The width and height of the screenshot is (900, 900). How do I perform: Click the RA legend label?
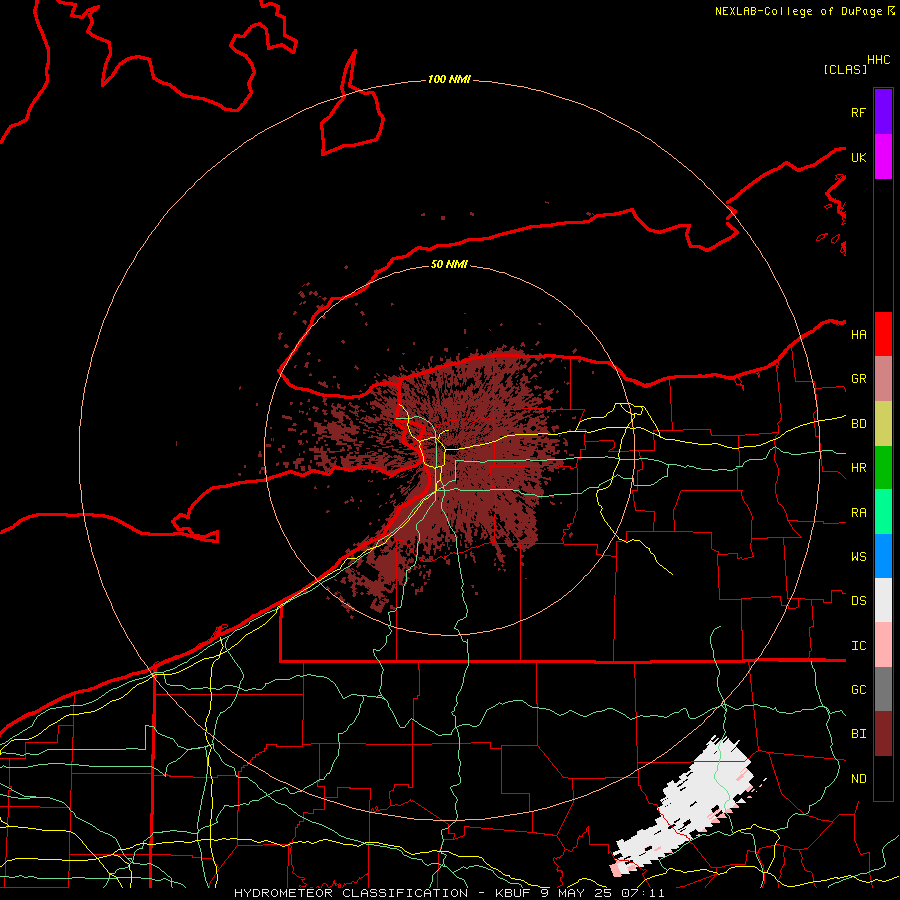click(858, 513)
